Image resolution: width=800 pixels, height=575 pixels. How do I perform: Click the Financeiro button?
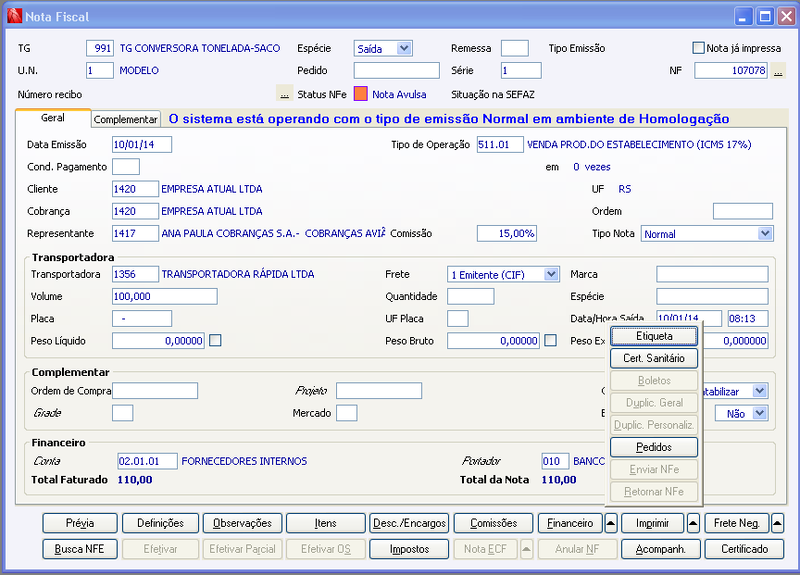pyautogui.click(x=570, y=523)
